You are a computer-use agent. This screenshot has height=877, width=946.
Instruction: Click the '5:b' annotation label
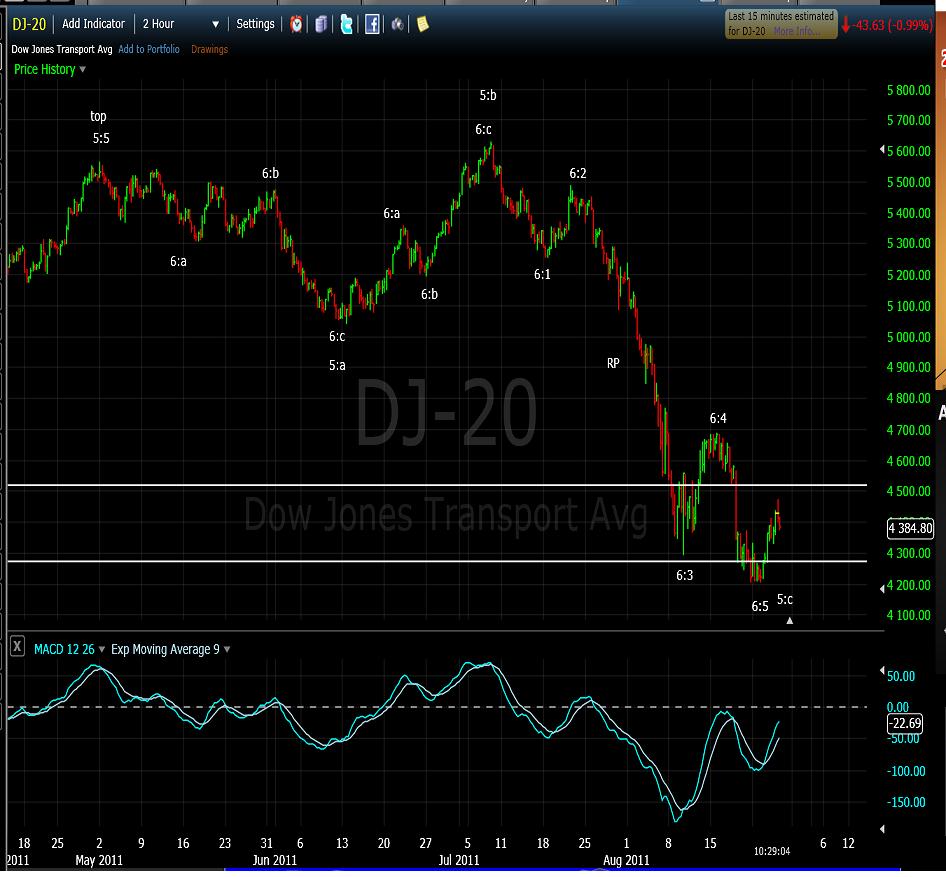pos(488,95)
